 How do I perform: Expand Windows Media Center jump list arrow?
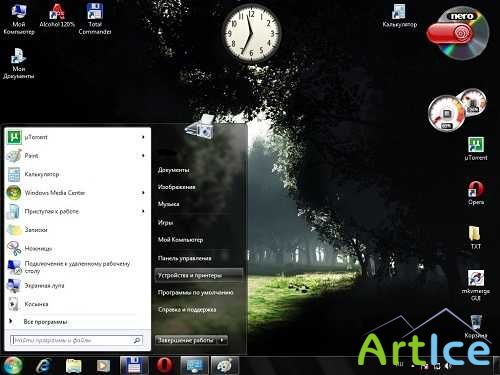pyautogui.click(x=143, y=193)
